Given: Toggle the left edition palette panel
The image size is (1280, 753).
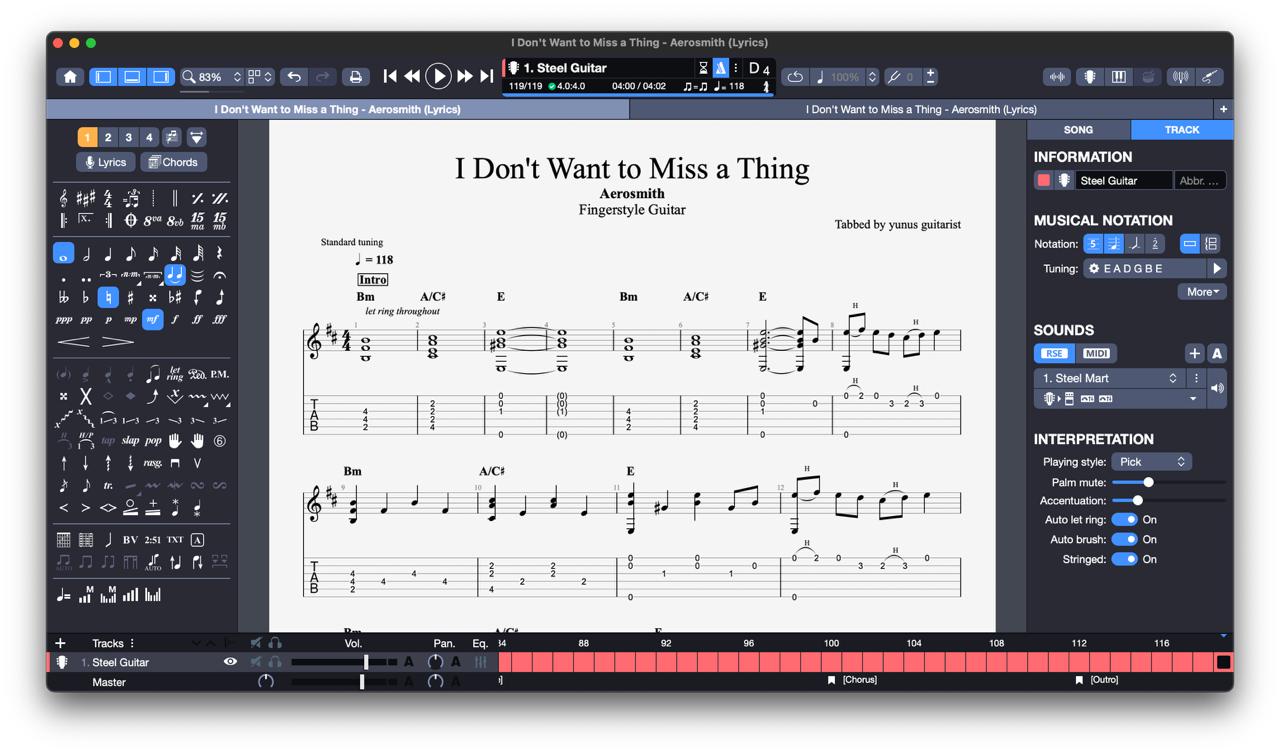Looking at the screenshot, I should click(x=103, y=77).
